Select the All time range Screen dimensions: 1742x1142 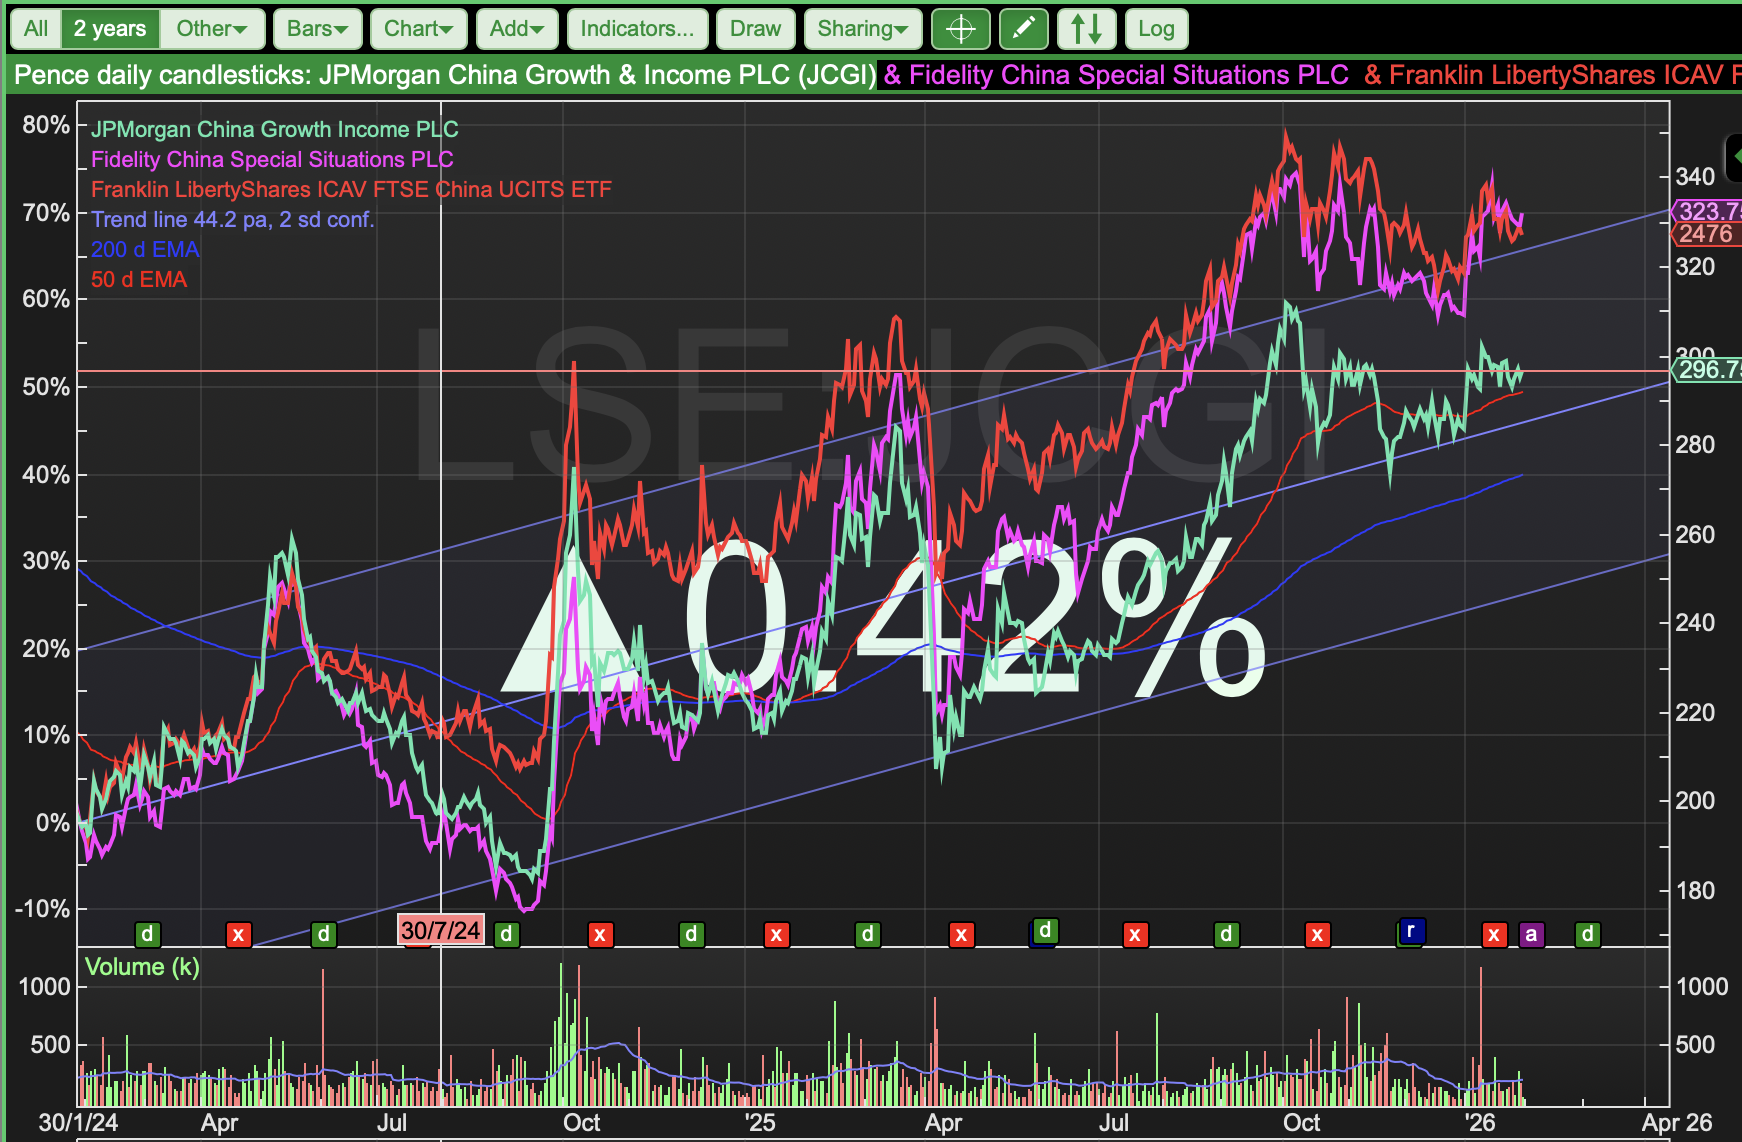(x=36, y=29)
